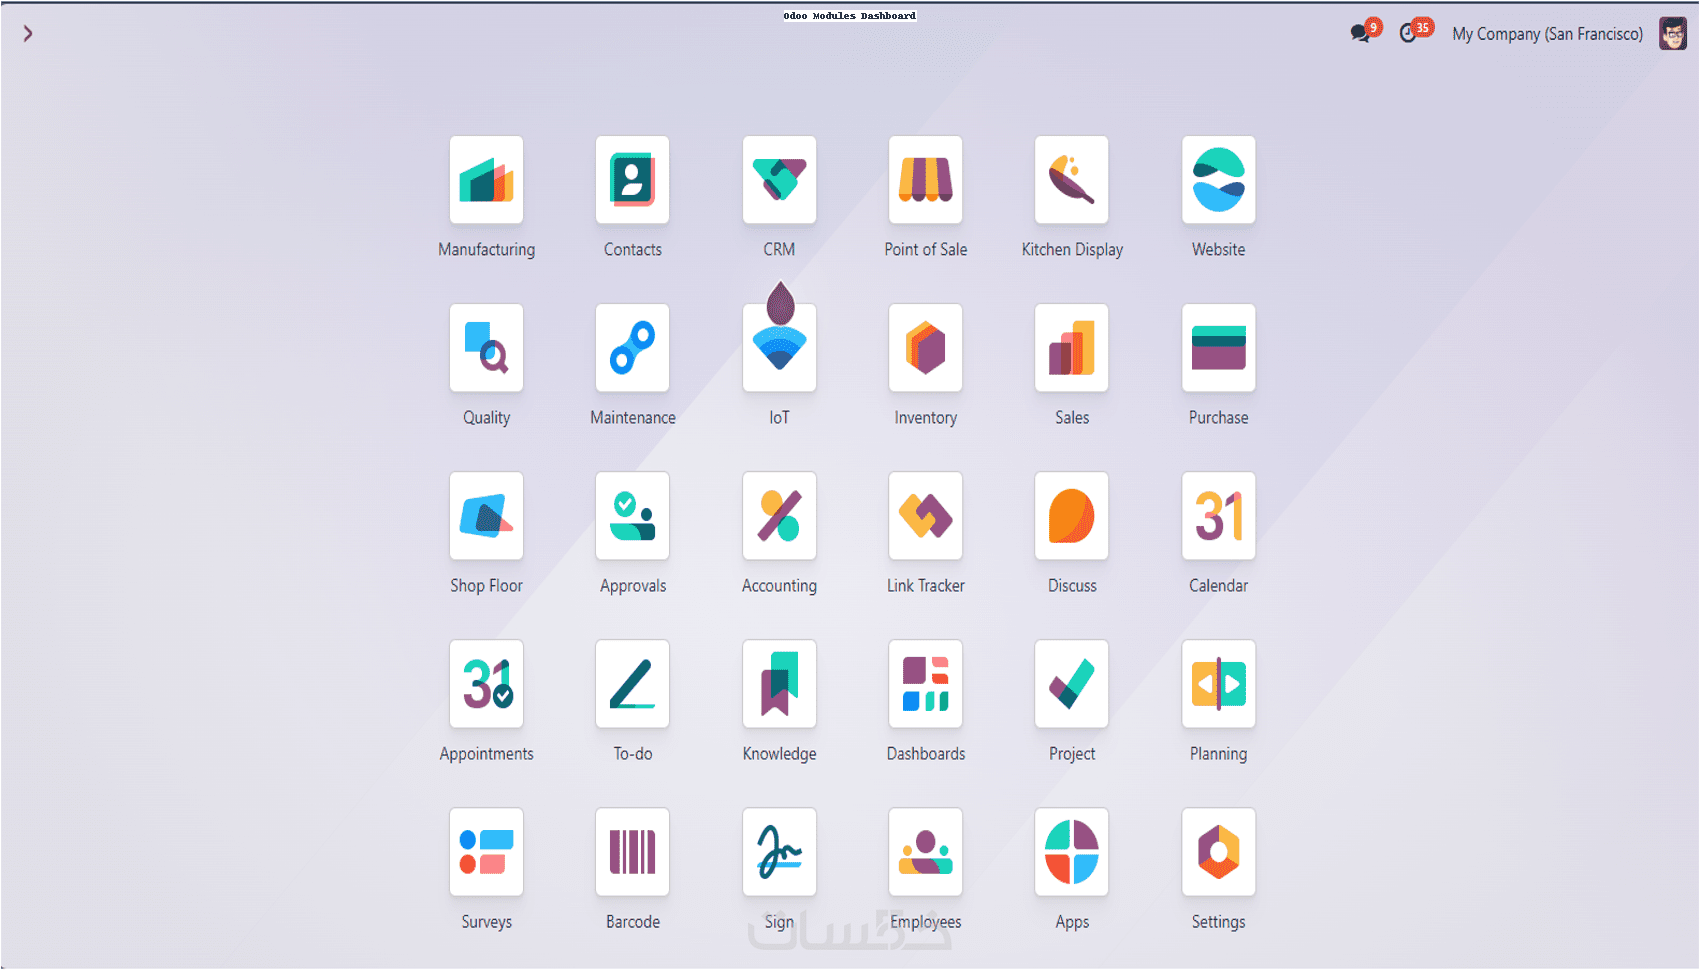Open the Settings app

coord(1218,852)
